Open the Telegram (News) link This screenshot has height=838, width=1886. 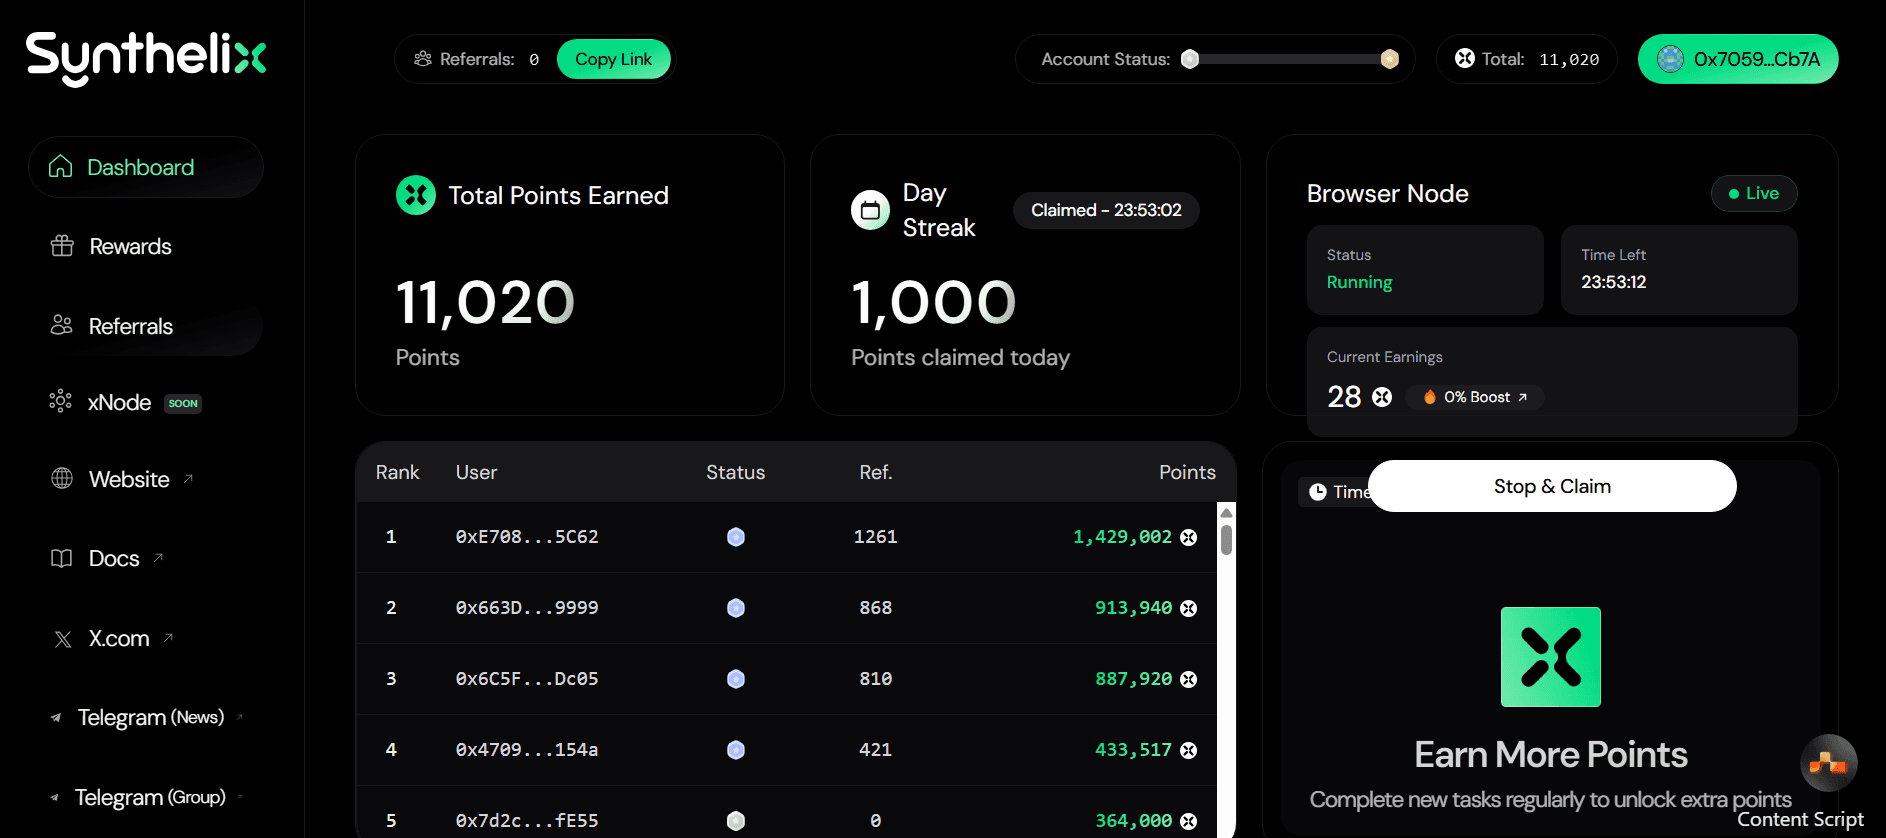click(x=150, y=717)
